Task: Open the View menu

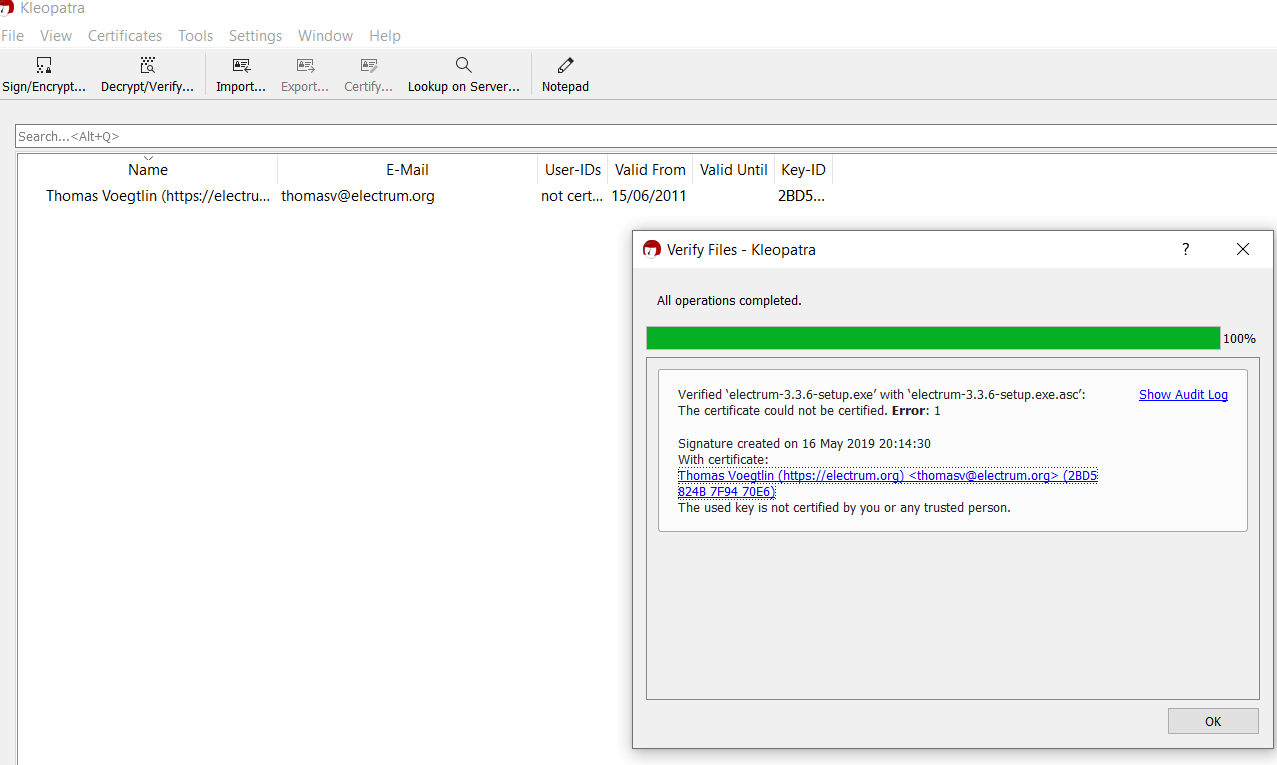Action: coord(56,35)
